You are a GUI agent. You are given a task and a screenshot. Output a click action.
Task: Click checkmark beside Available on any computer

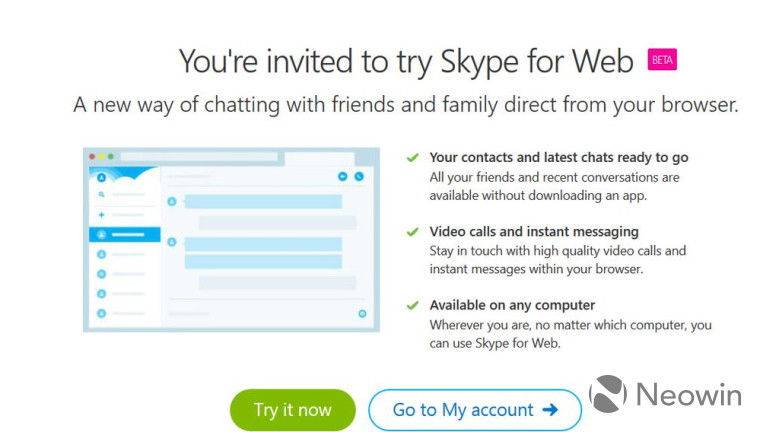(x=412, y=305)
